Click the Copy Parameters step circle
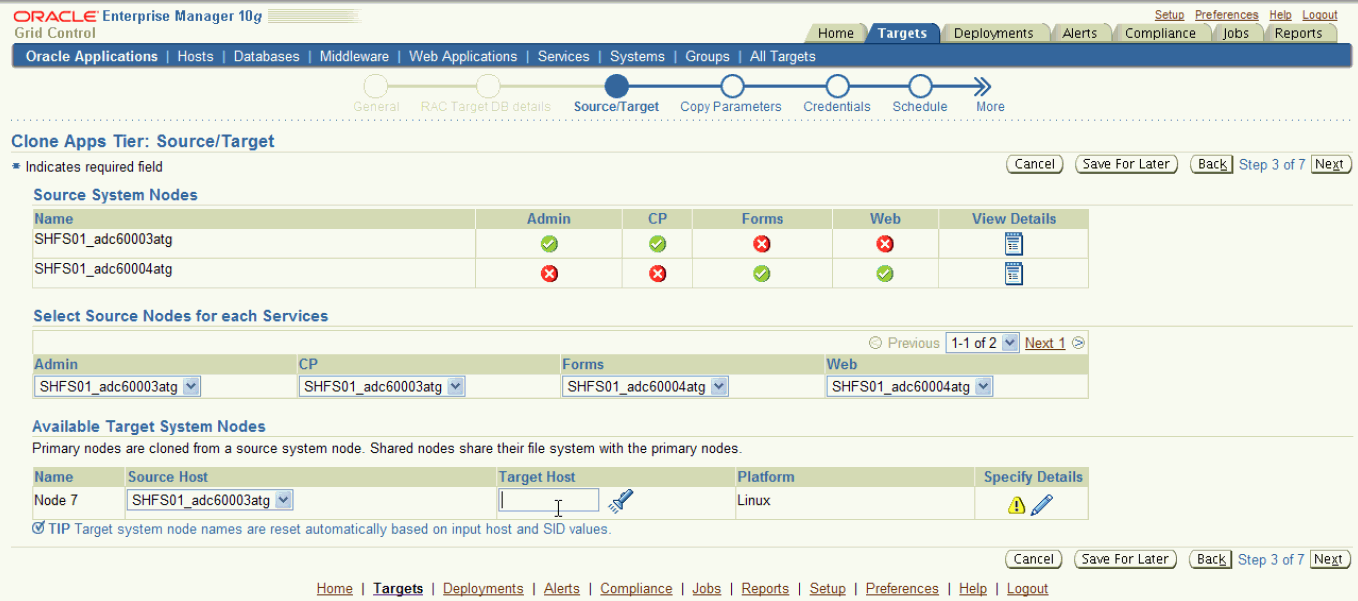1358x601 pixels. click(732, 87)
